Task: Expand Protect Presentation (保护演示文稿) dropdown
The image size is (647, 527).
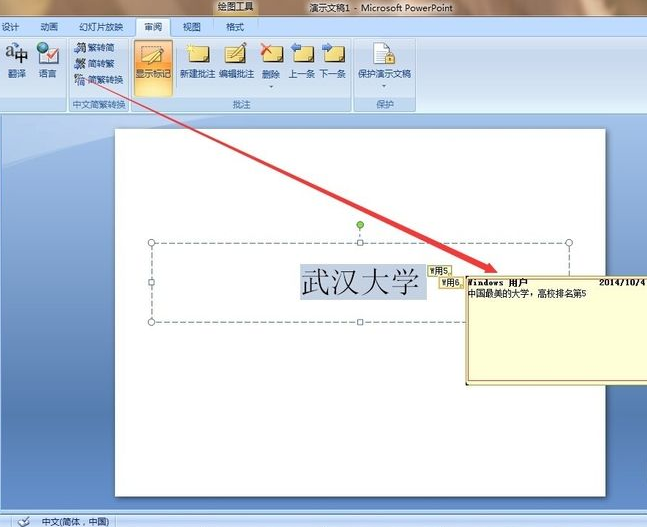Action: pos(384,84)
